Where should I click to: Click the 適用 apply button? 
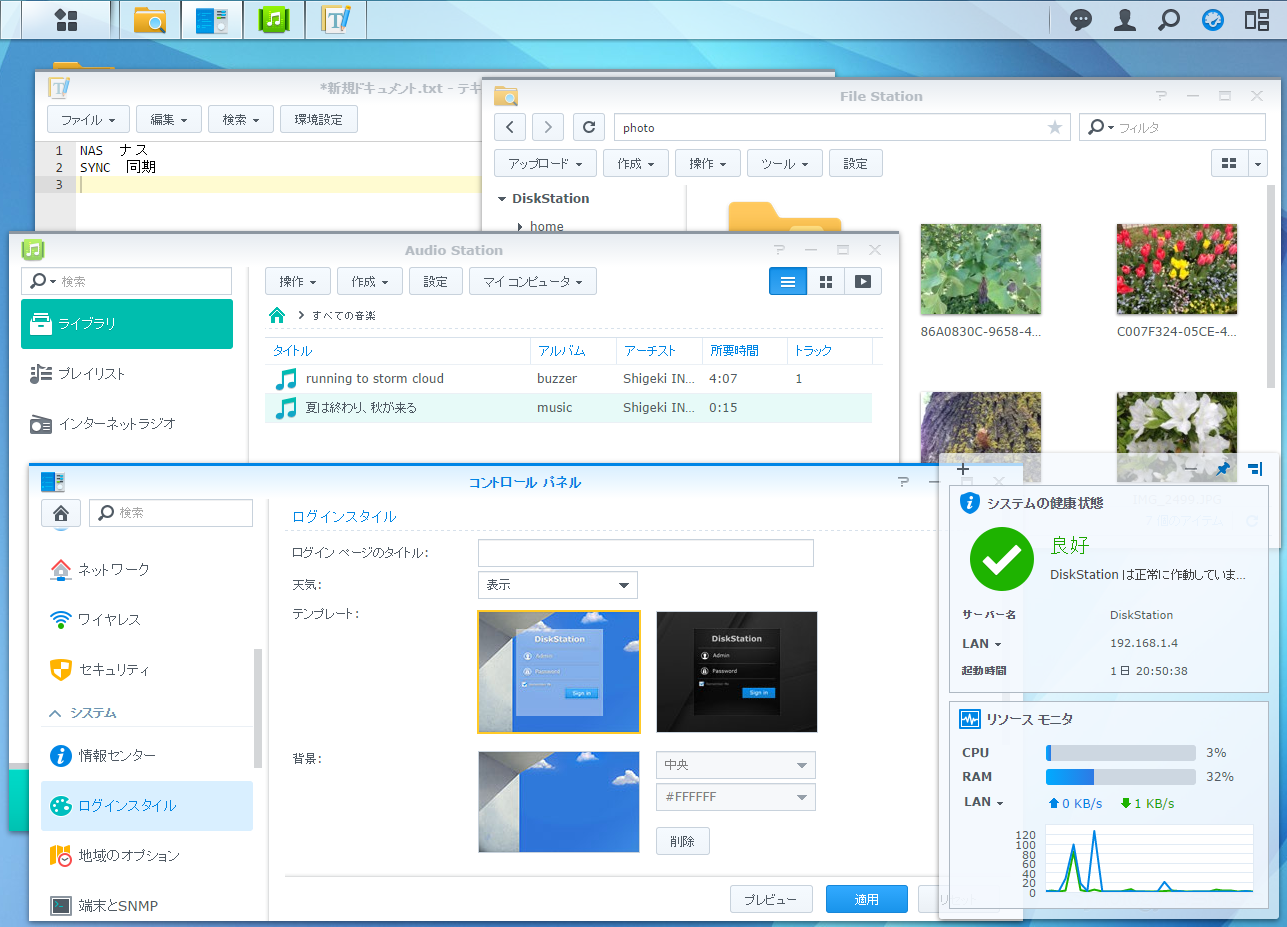[x=866, y=899]
